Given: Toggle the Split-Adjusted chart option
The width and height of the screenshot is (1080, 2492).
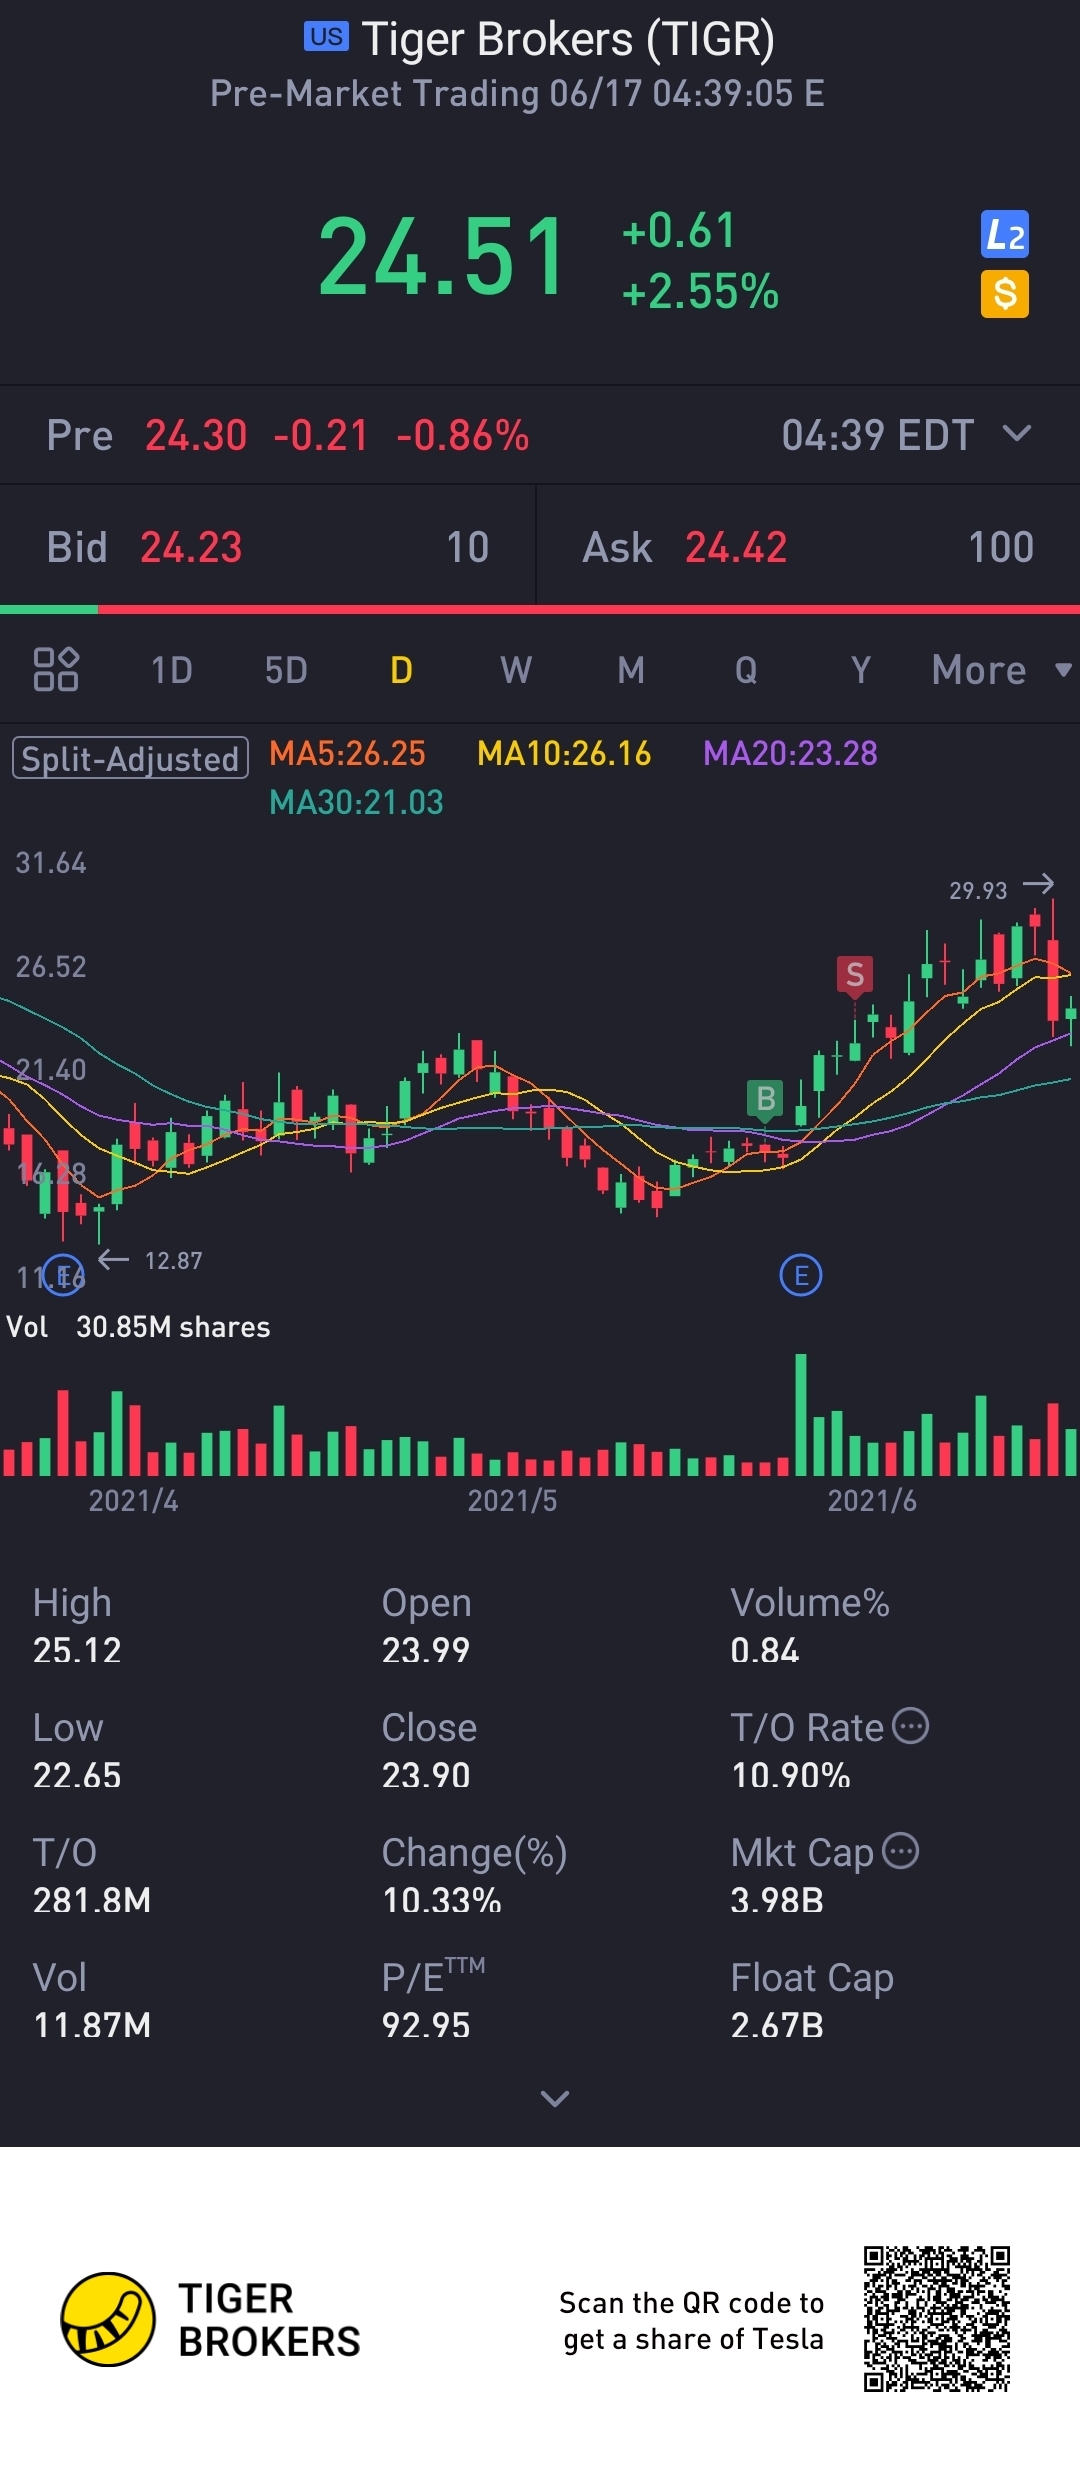Looking at the screenshot, I should click(x=130, y=758).
